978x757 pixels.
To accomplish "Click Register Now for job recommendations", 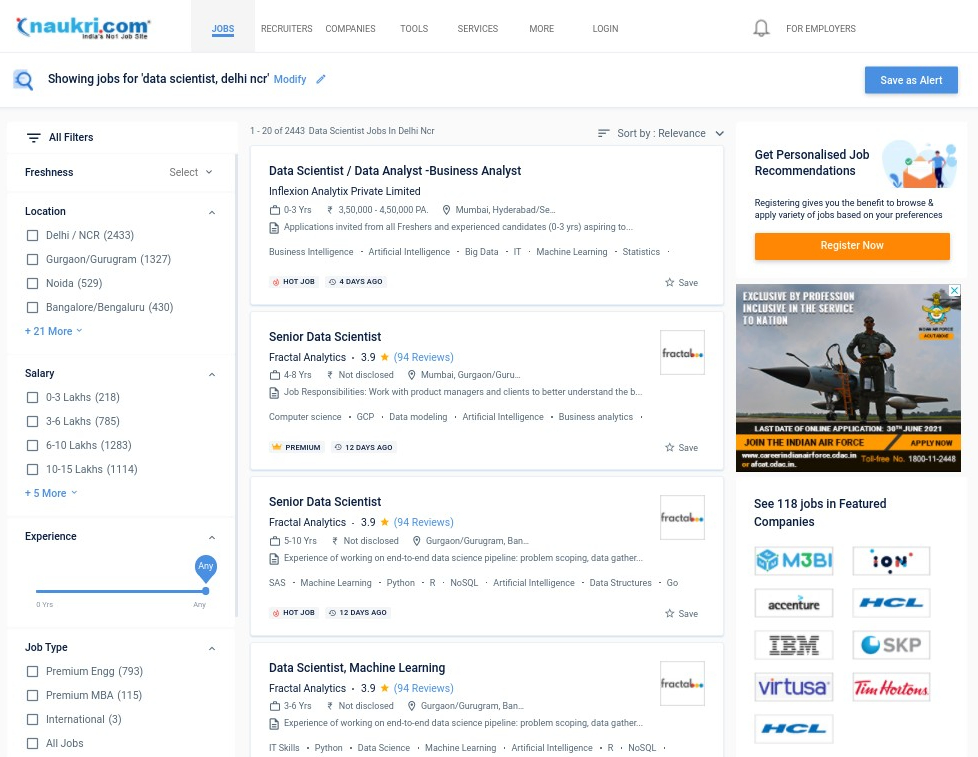I will [x=852, y=246].
